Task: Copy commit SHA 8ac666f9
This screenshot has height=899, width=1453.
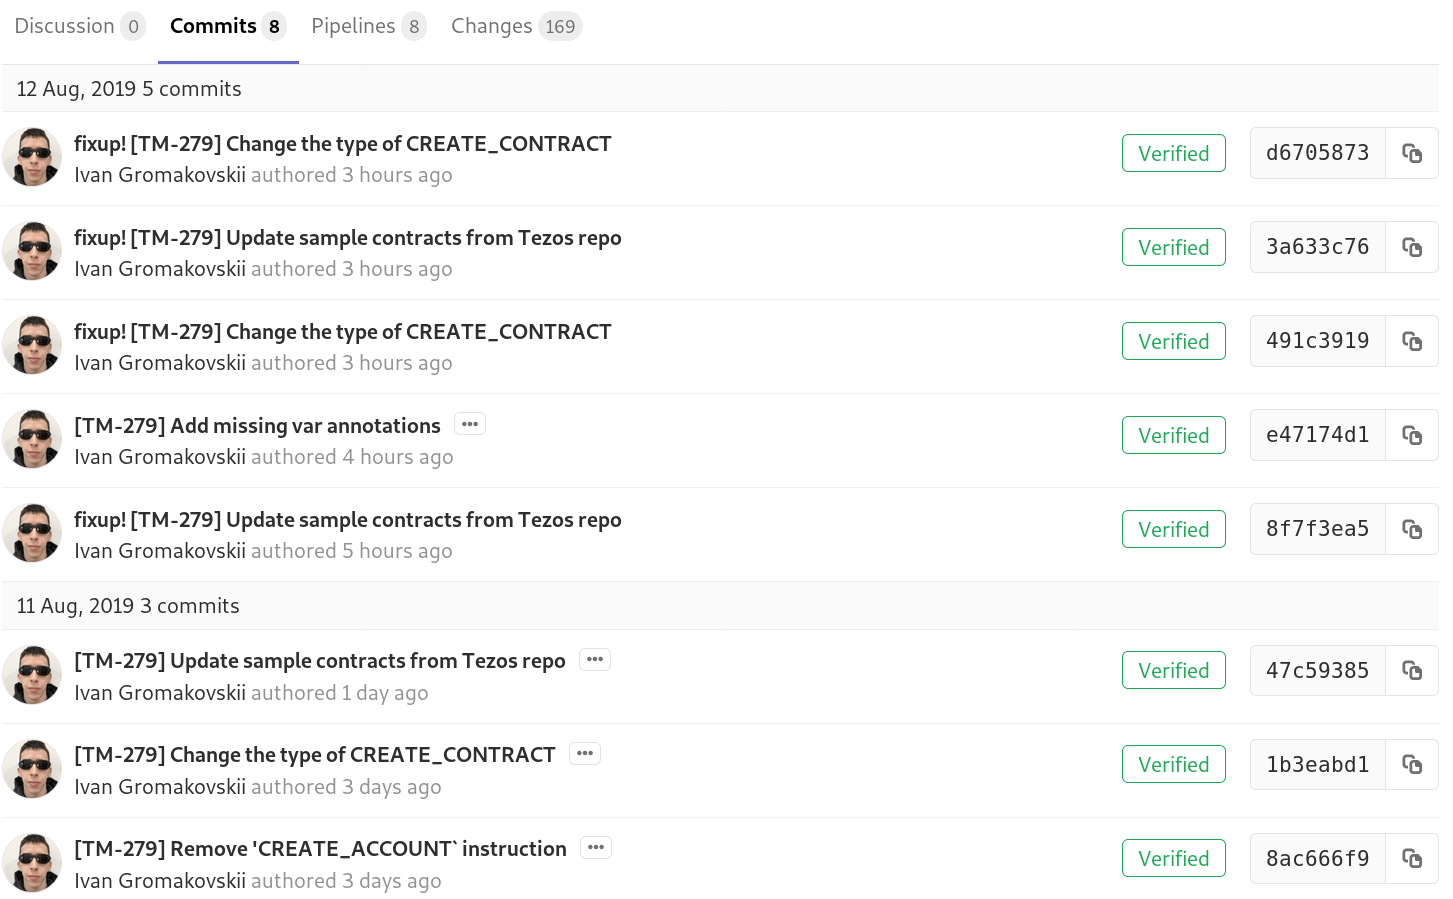Action: coord(1411,858)
